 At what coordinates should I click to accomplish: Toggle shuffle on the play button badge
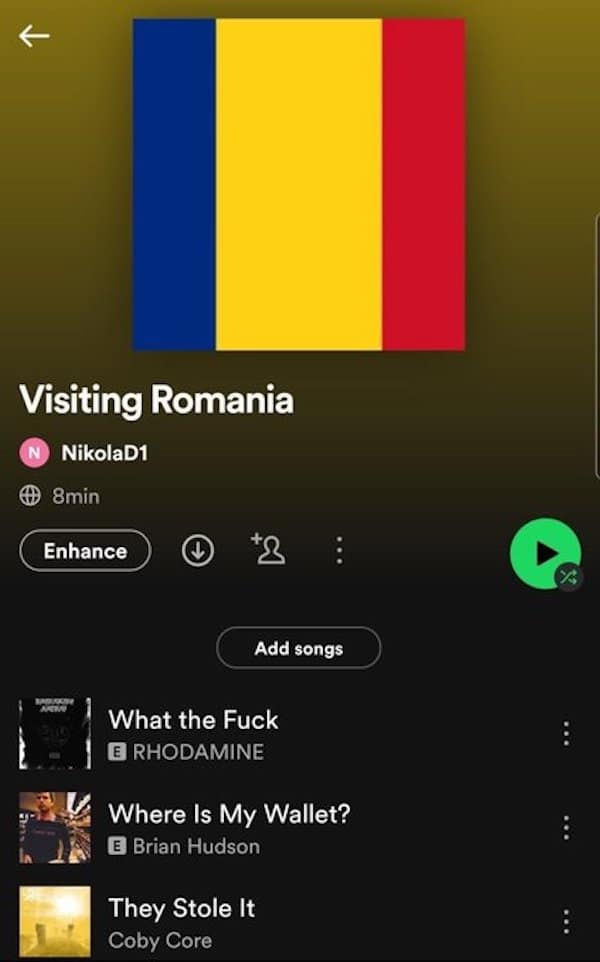(567, 577)
